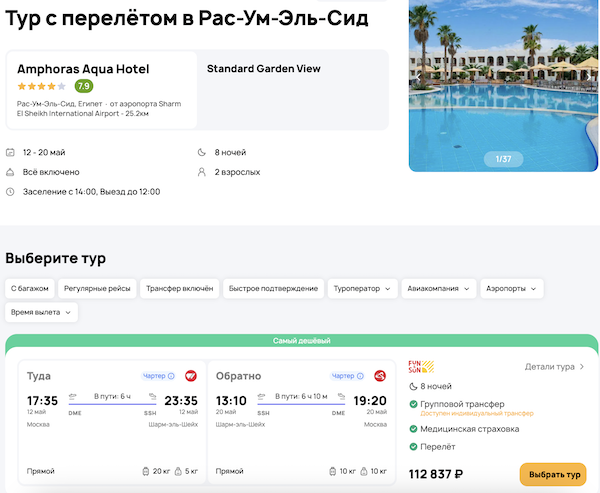Image resolution: width=600 pixels, height=493 pixels.
Task: Toggle the Трансфер включён filter chip
Action: (179, 288)
